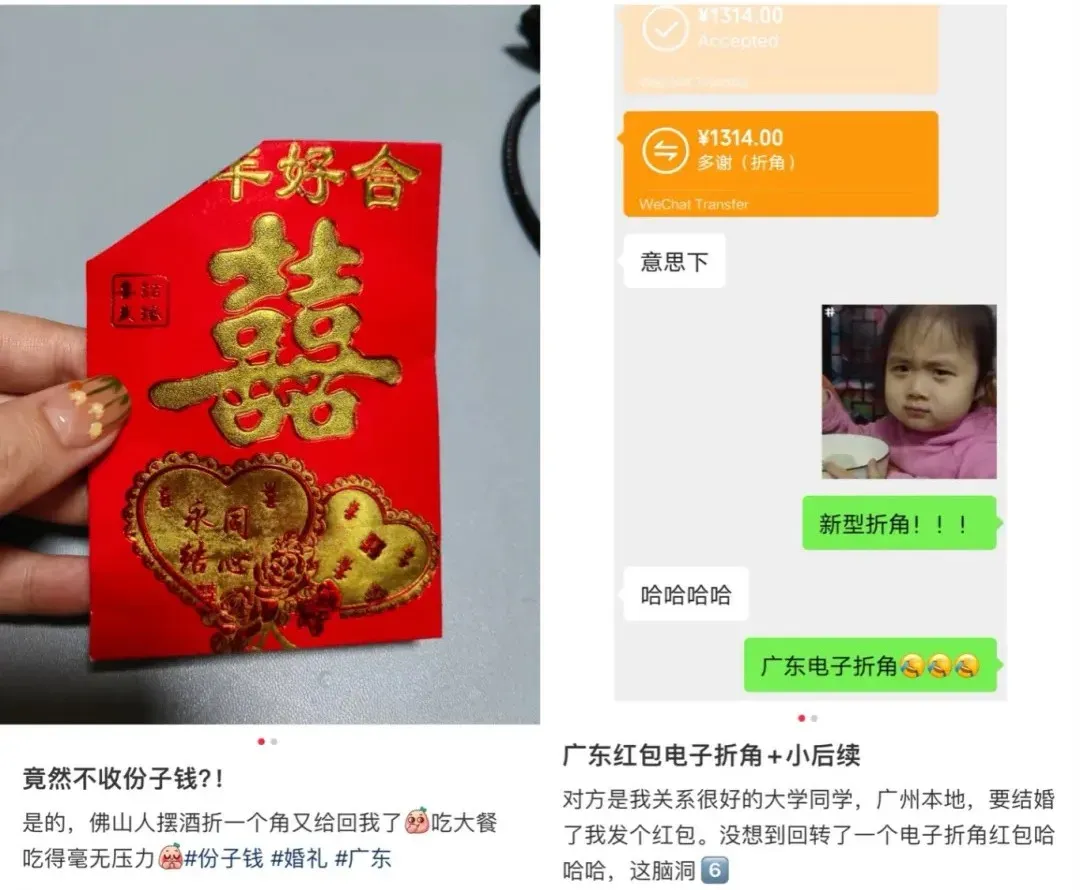Open the ¥1314.00 多谢（折角）transfer bubble
This screenshot has width=1080, height=890.
point(780,164)
